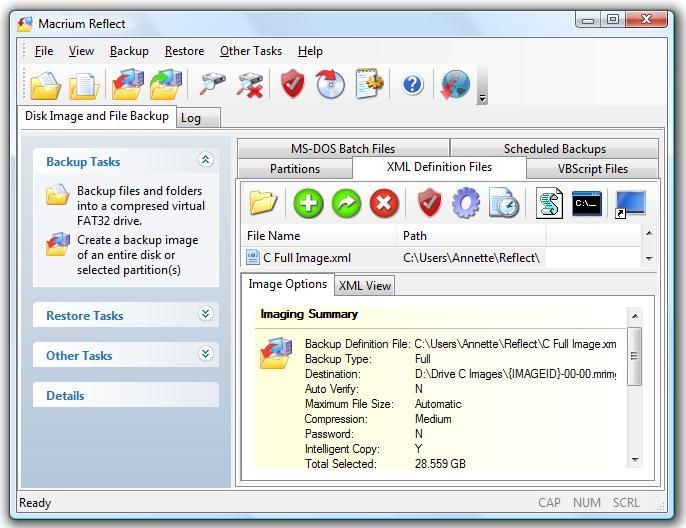Viewport: 686px width, 528px height.
Task: Click the Total Selected value 28.559 GB
Action: tap(440, 464)
